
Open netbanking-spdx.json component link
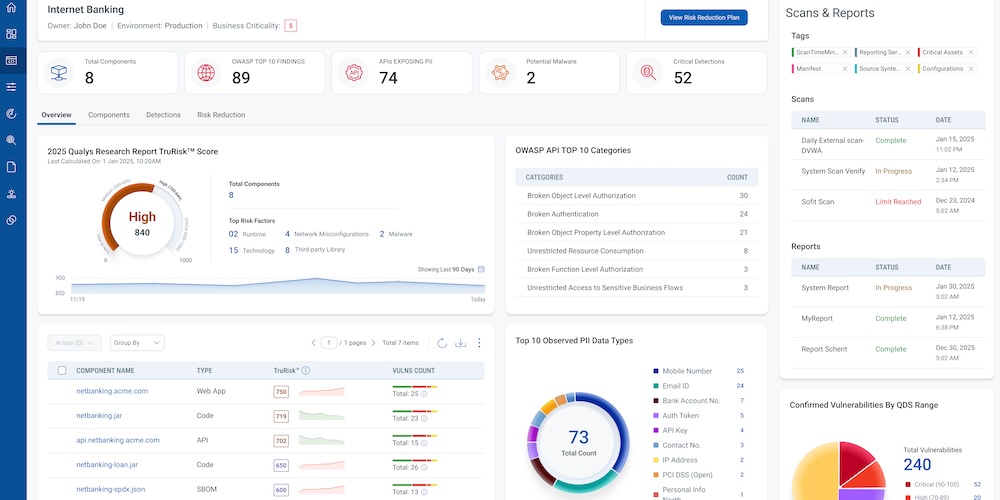tap(110, 490)
